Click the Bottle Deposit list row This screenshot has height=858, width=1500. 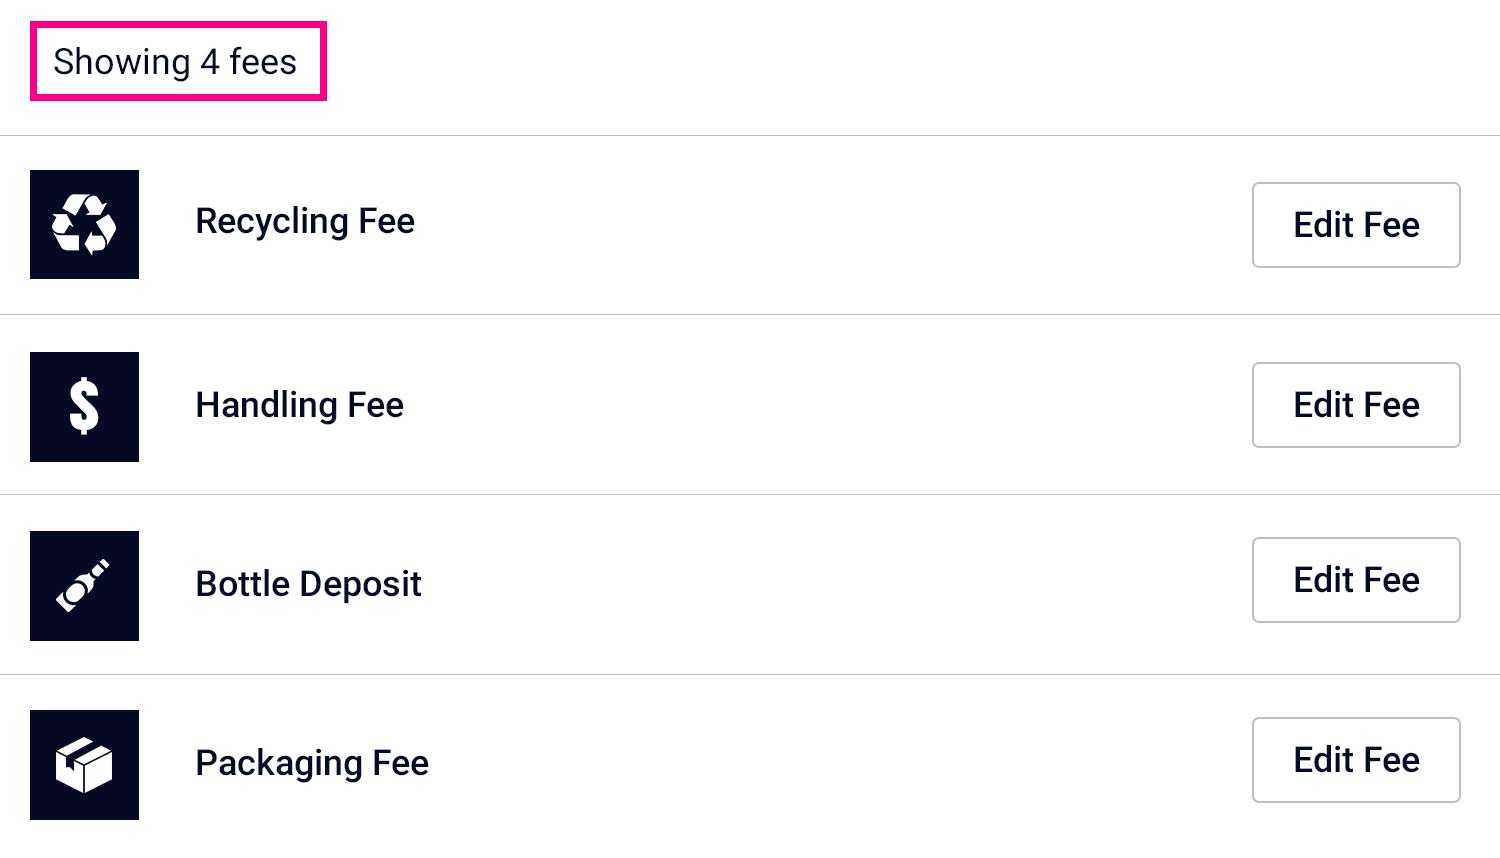point(700,585)
